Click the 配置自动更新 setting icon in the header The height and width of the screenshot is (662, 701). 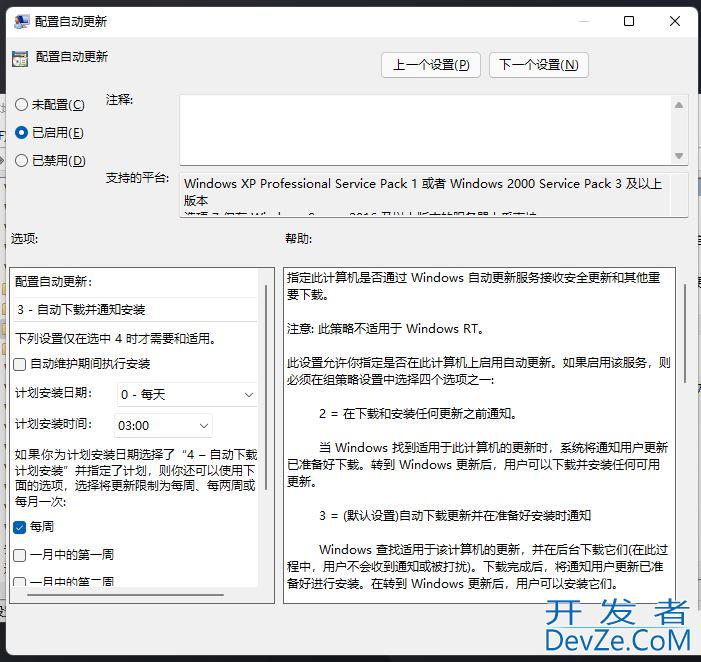tap(20, 59)
